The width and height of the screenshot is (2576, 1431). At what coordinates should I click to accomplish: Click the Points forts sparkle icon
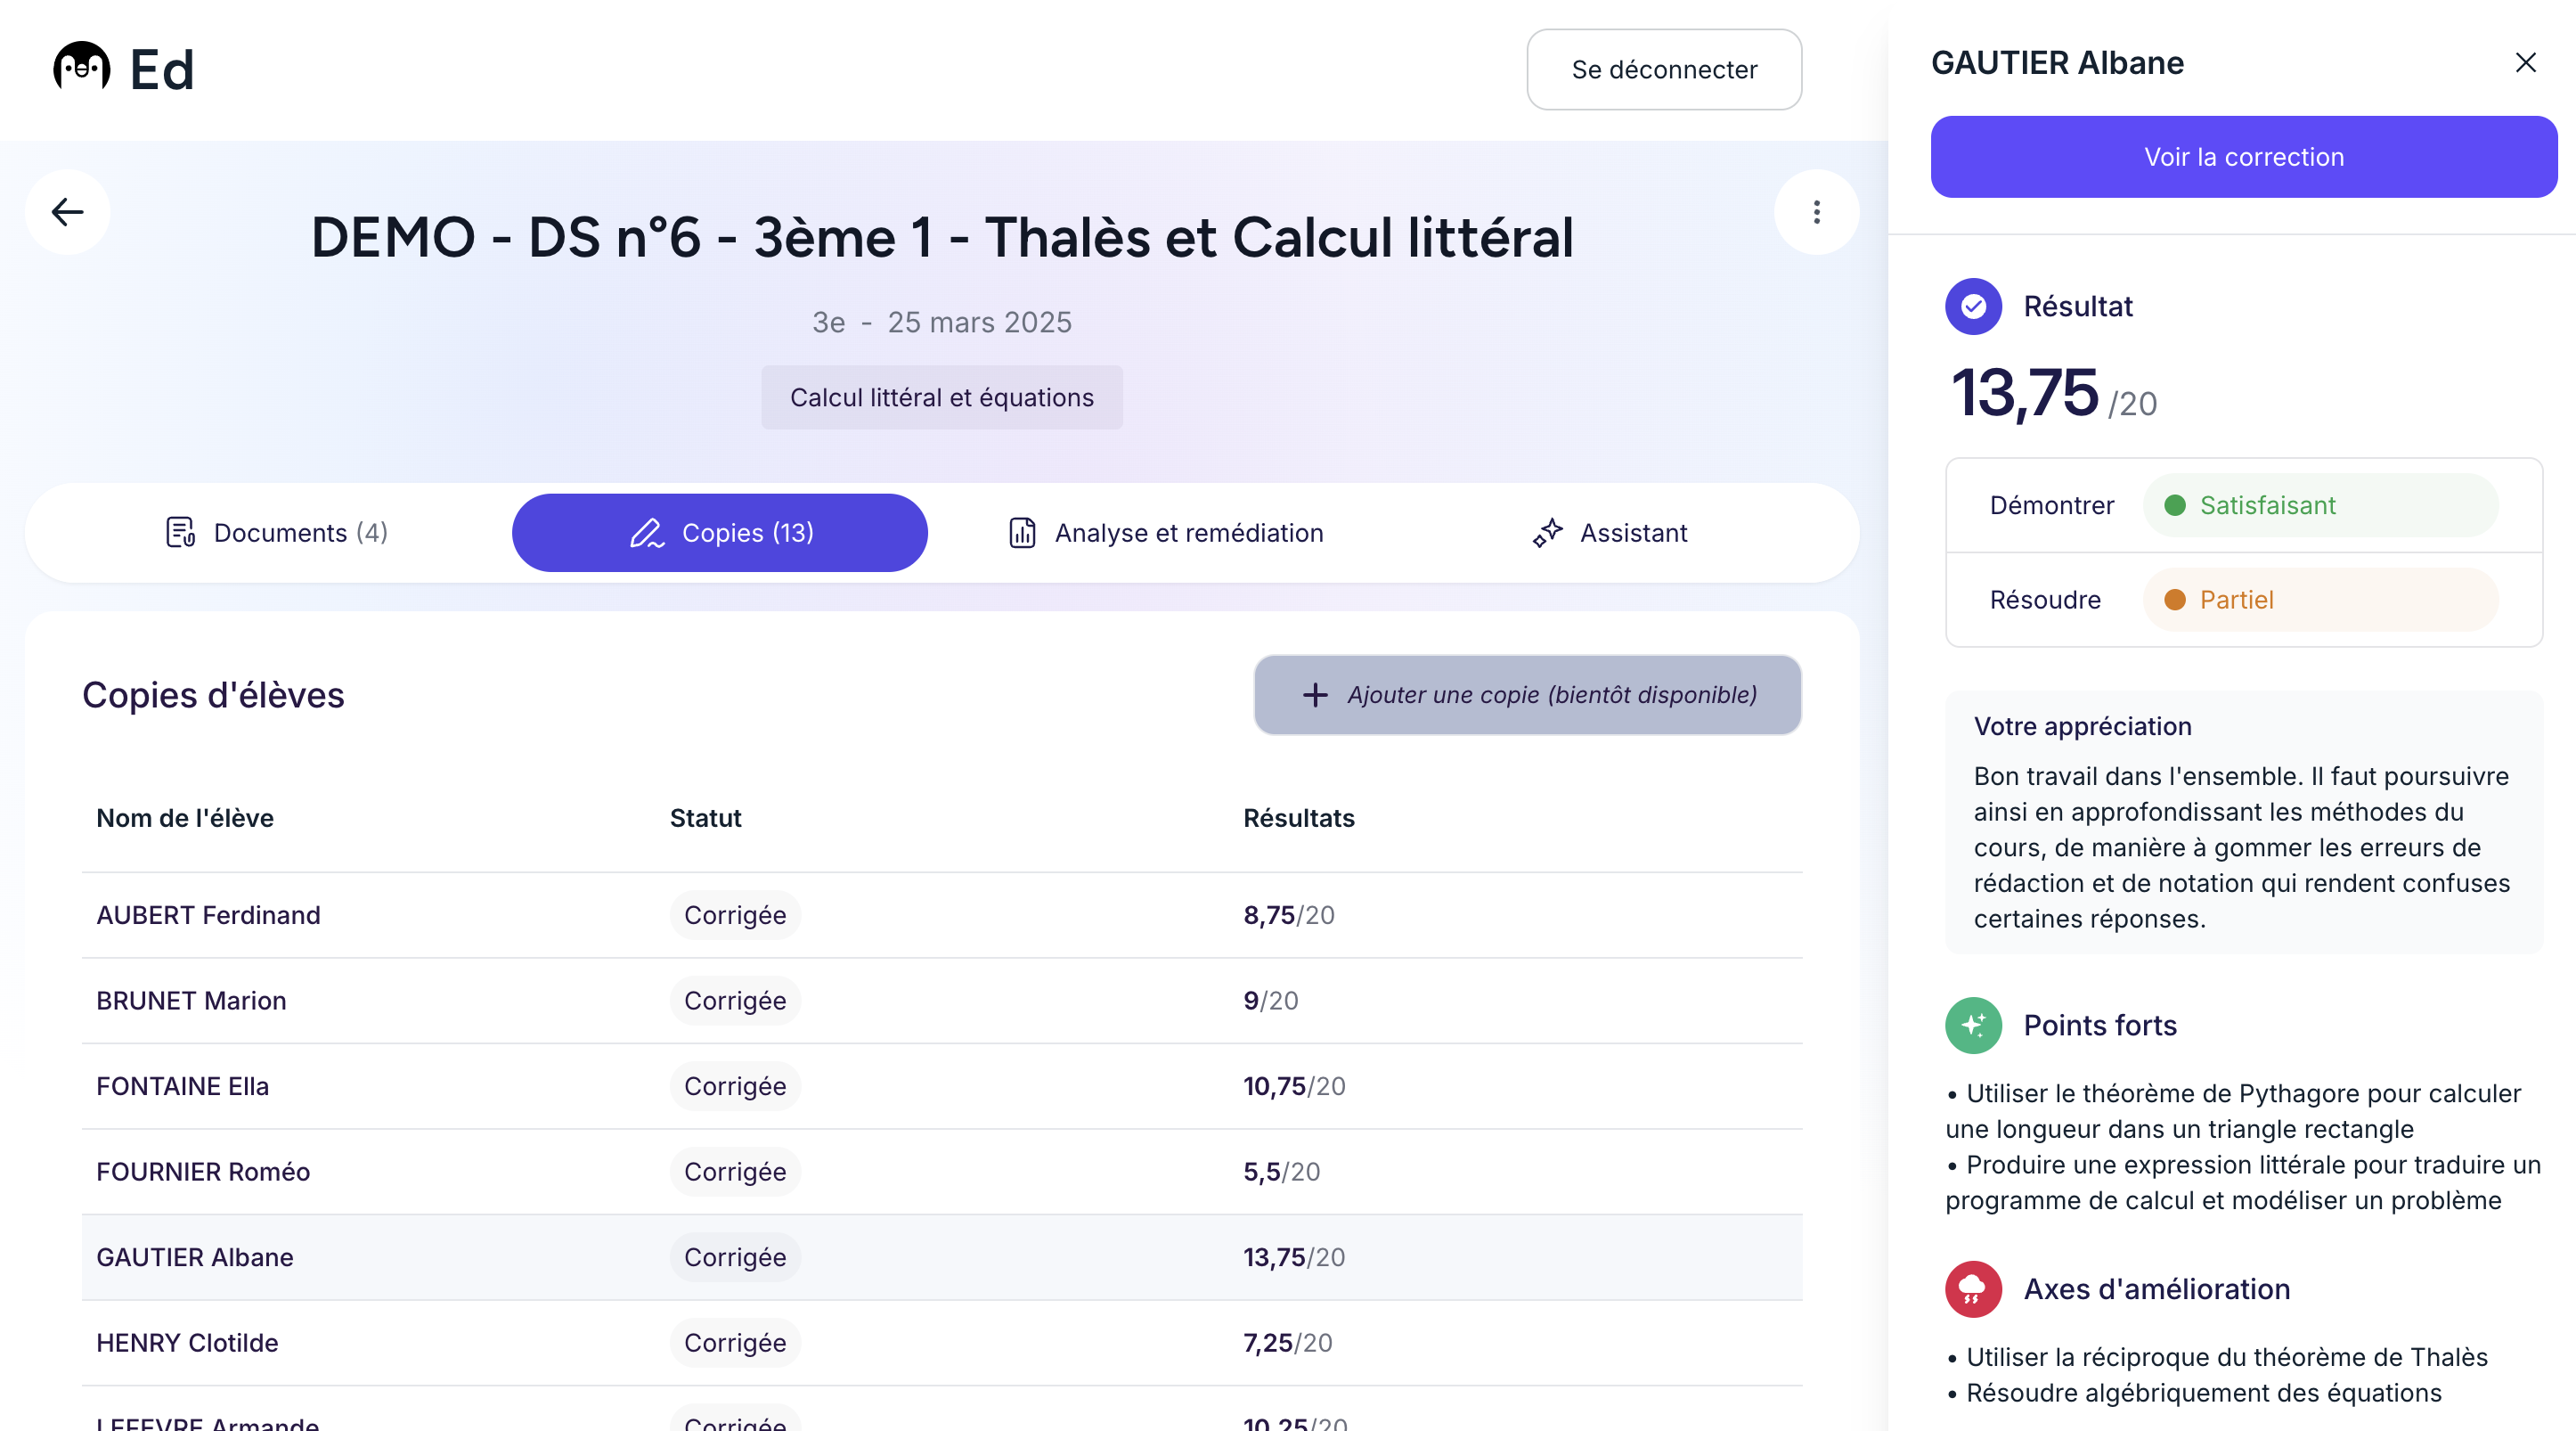click(x=1973, y=1025)
